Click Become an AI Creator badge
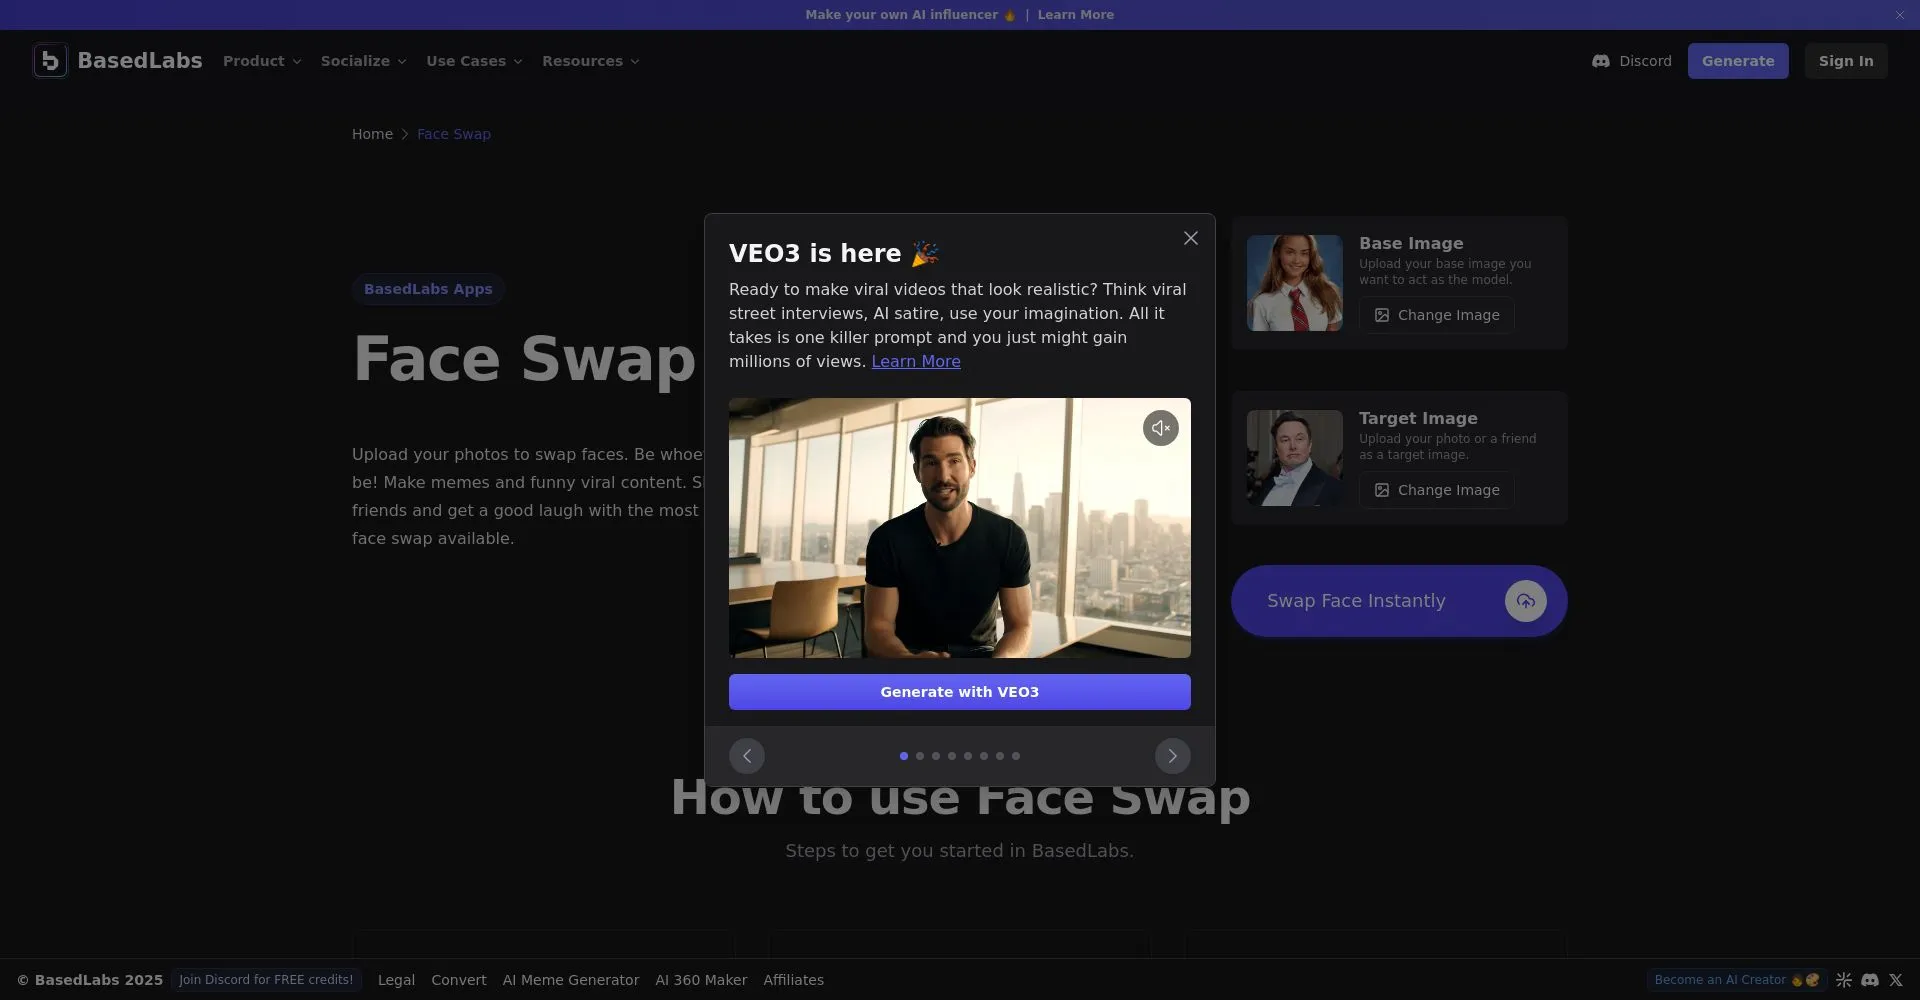The height and width of the screenshot is (1000, 1920). coord(1737,980)
